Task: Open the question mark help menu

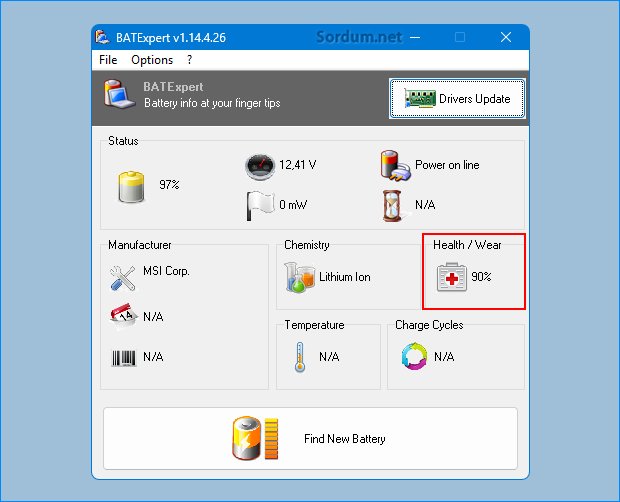Action: 189,60
